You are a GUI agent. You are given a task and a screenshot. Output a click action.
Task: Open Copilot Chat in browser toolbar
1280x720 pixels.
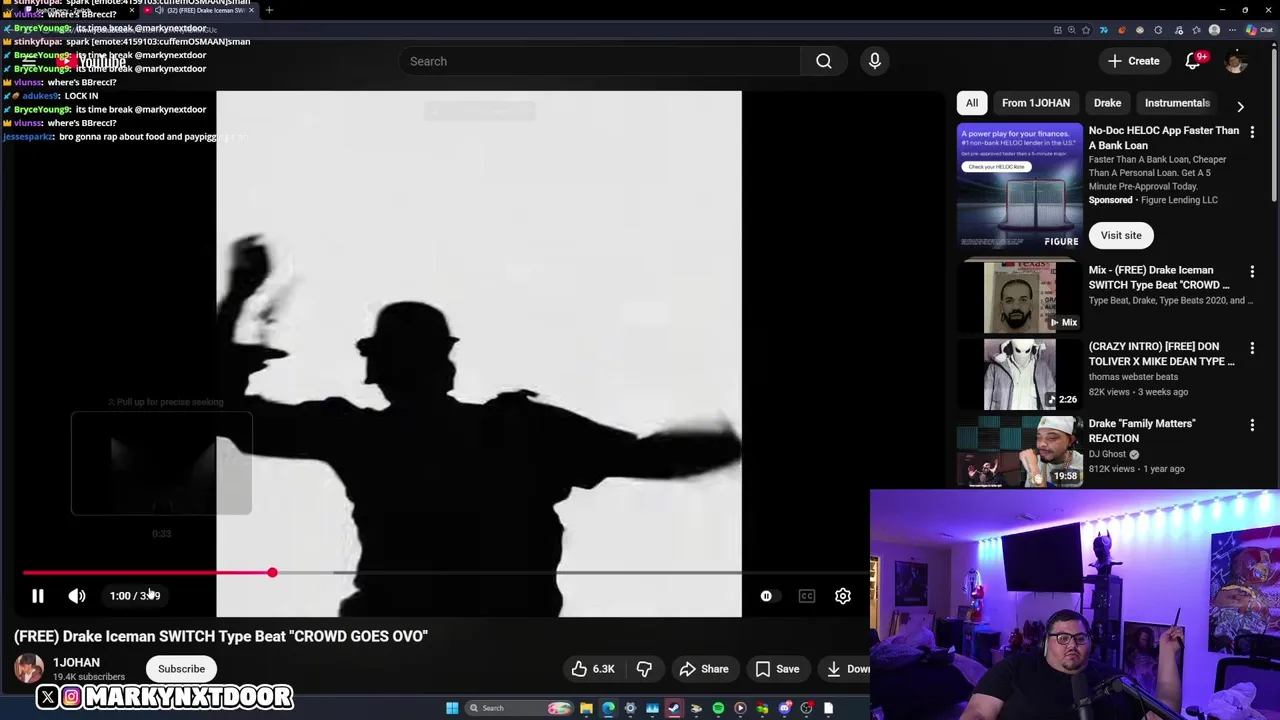click(1259, 30)
